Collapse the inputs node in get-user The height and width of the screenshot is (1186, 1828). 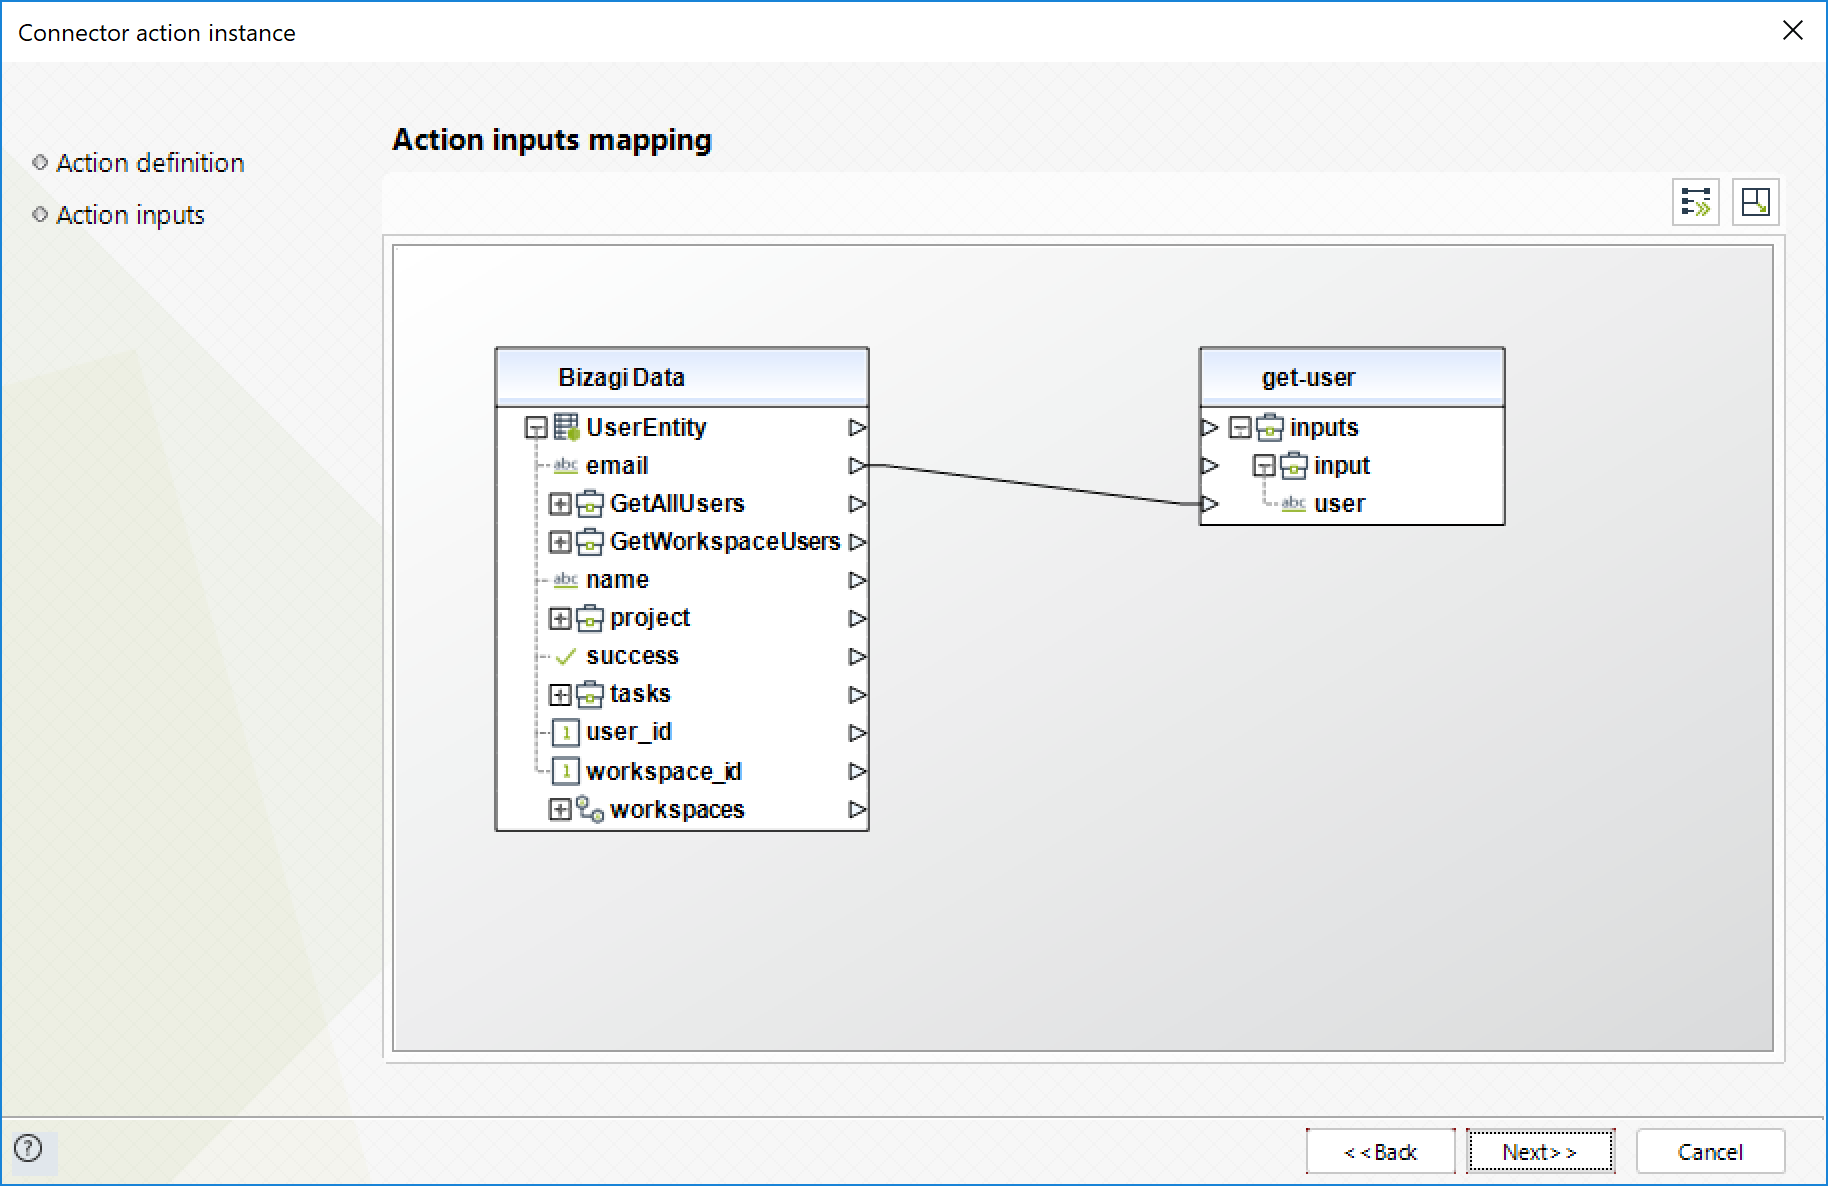pyautogui.click(x=1240, y=428)
